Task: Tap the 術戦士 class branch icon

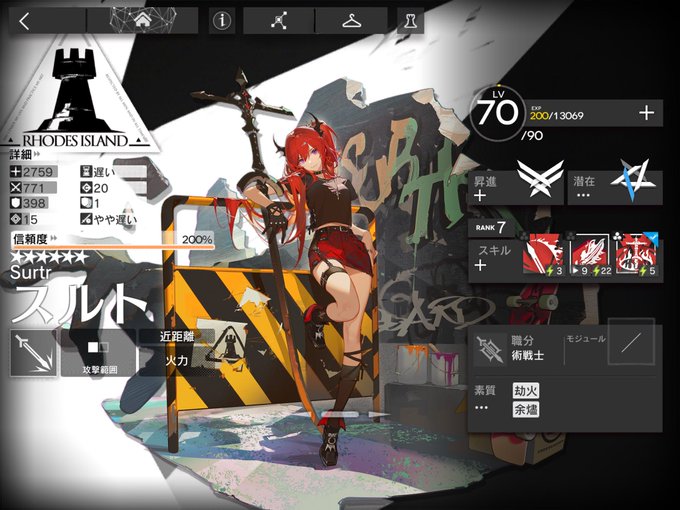Action: click(x=489, y=349)
